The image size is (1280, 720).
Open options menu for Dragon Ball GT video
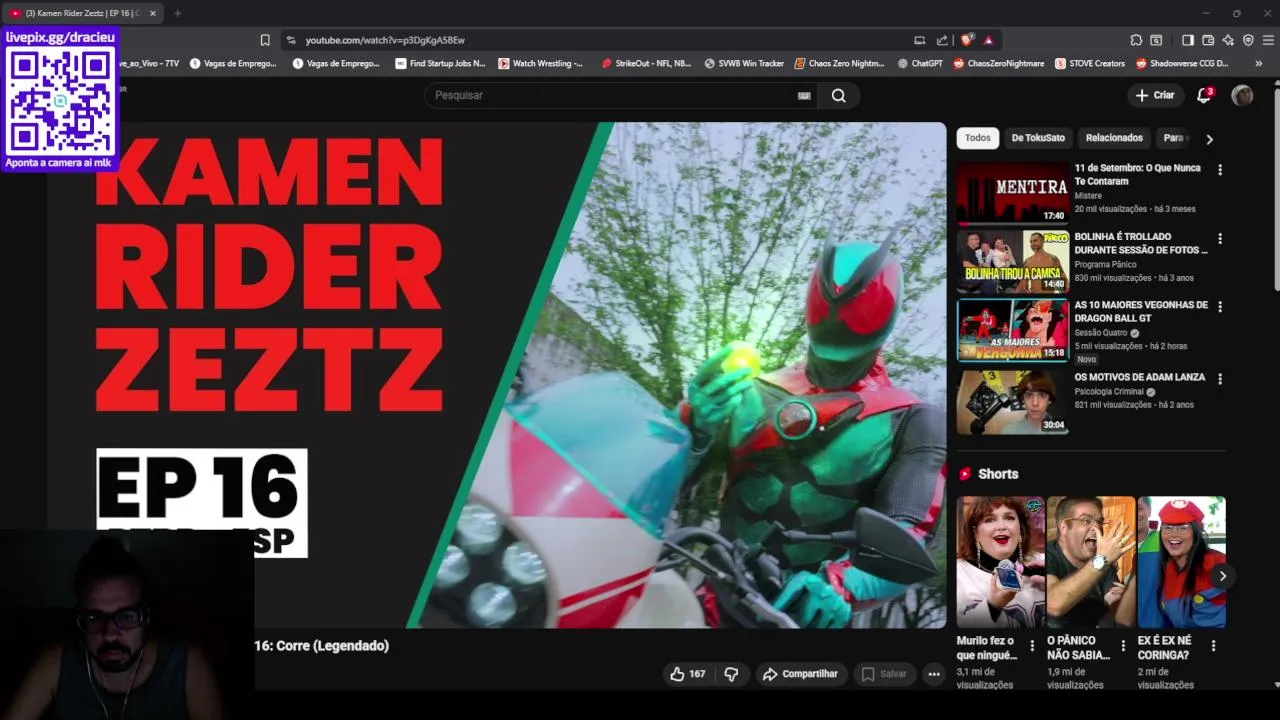[1220, 307]
